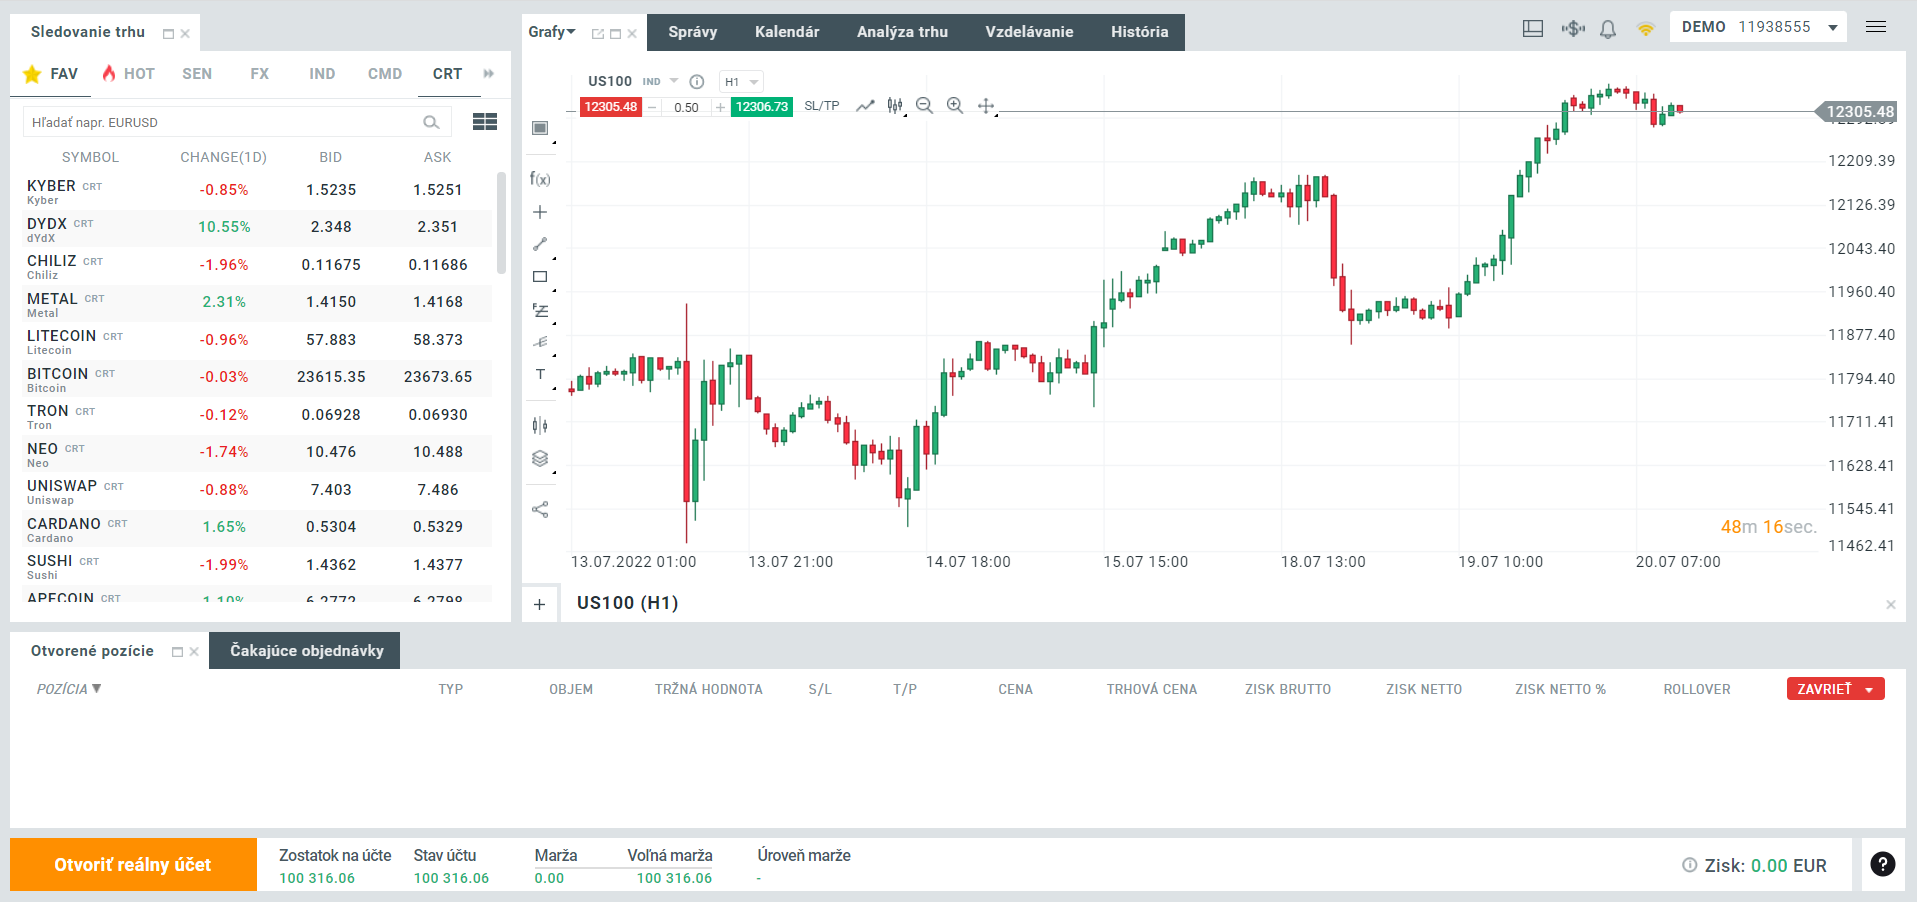Screen dimensions: 1917x902
Task: Select the text annotation tool
Action: point(540,374)
